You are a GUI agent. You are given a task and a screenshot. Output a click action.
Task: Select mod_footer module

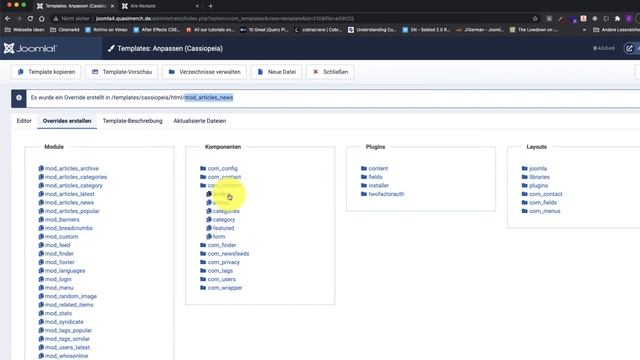point(56,262)
